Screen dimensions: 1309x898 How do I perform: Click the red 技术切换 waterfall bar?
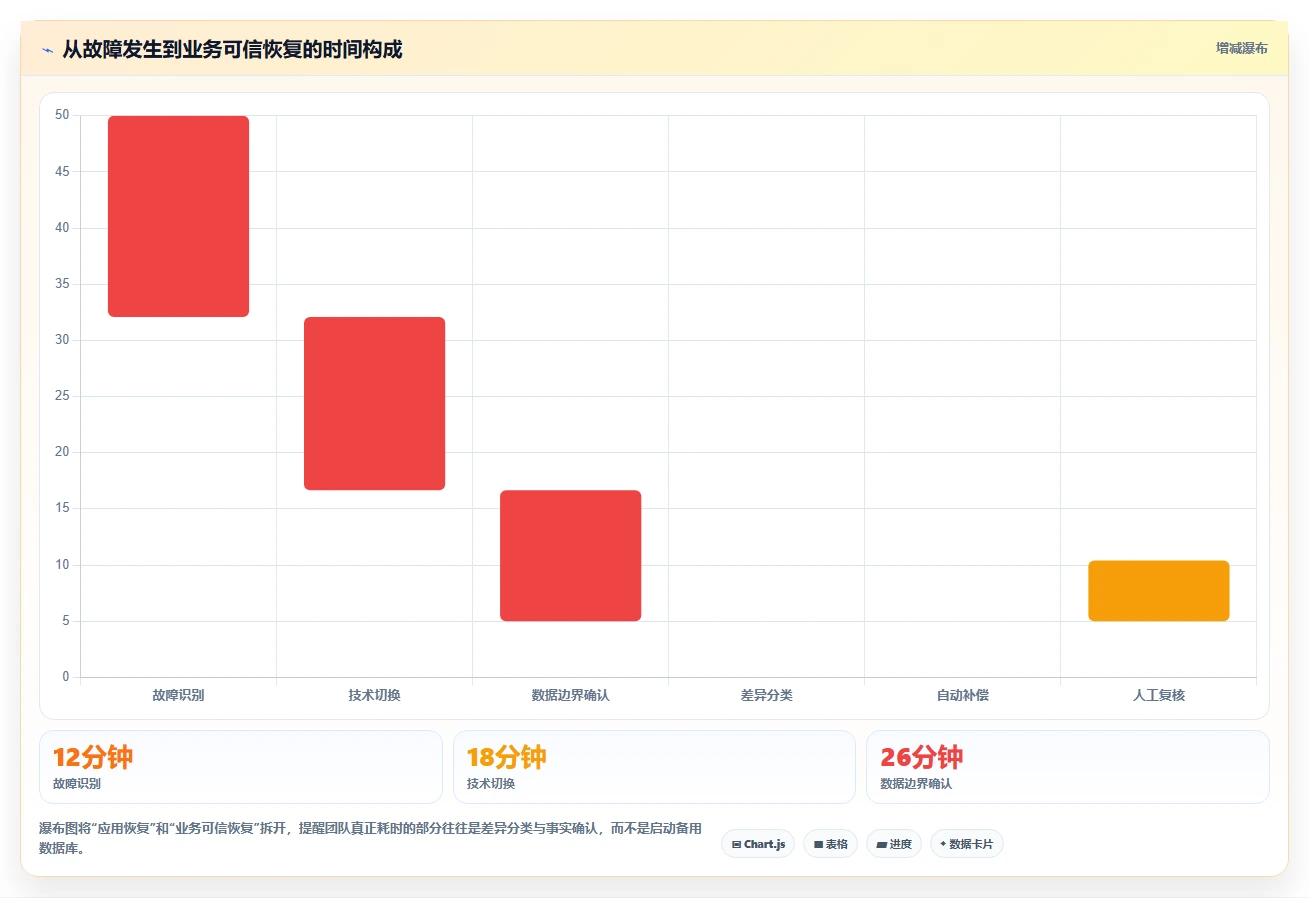(374, 403)
